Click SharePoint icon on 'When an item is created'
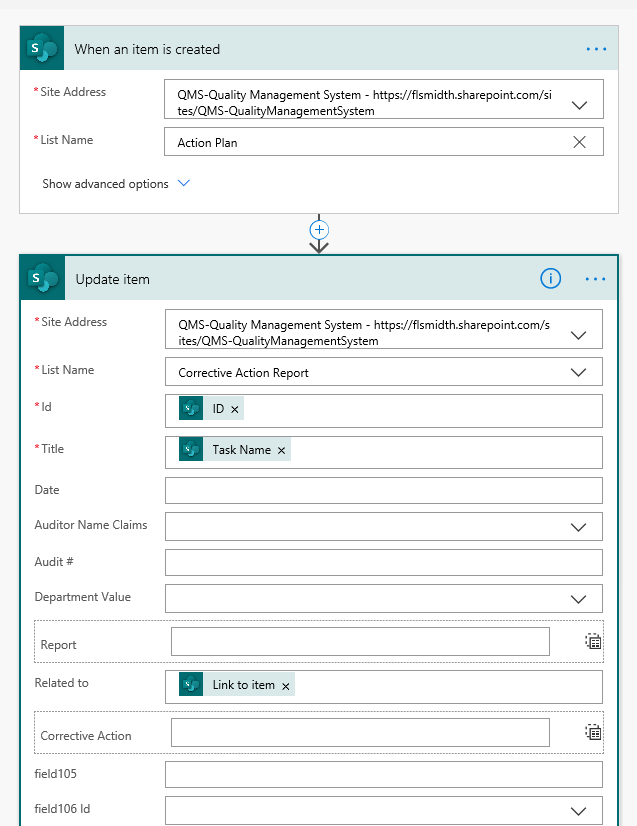 point(42,48)
